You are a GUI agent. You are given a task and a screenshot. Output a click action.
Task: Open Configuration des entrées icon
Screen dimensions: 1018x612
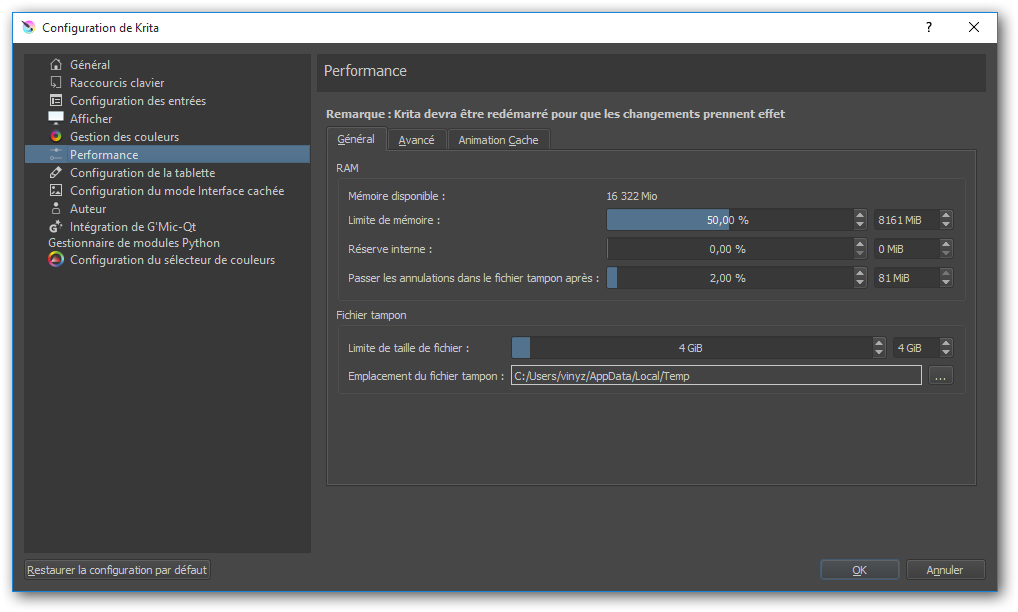(56, 101)
